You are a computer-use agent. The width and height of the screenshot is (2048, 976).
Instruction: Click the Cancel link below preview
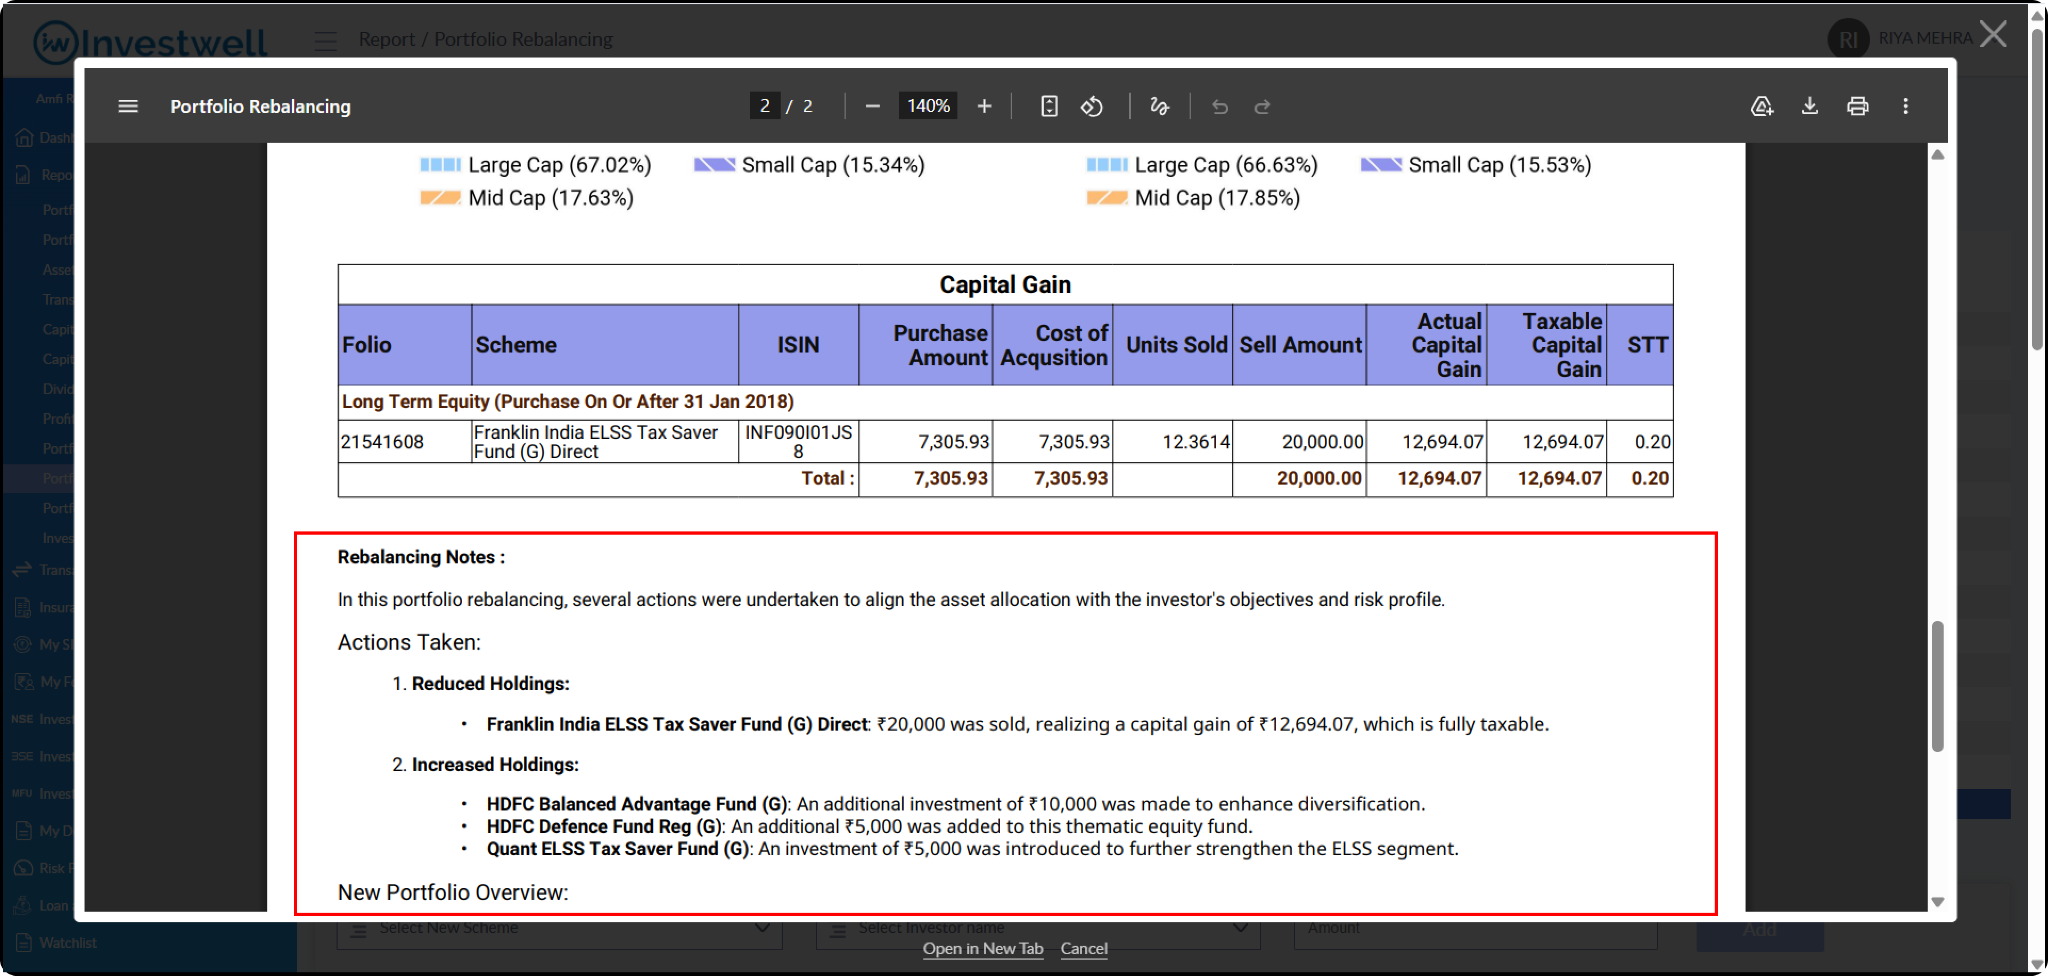click(x=1084, y=949)
